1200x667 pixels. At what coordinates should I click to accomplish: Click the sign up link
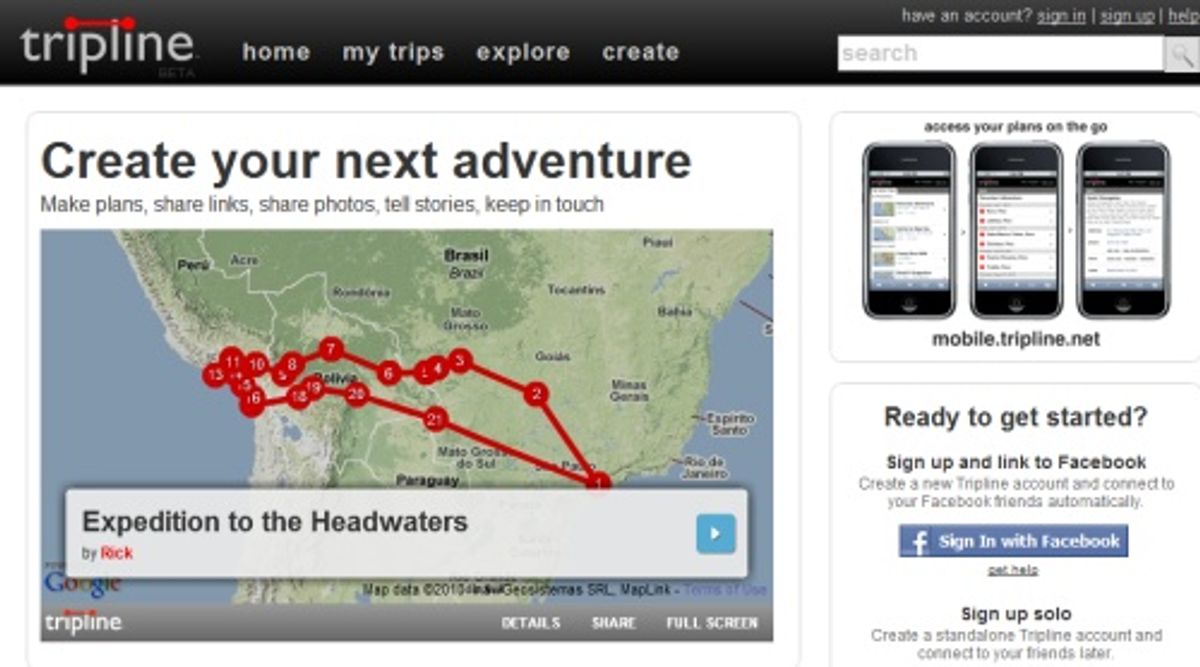pyautogui.click(x=1127, y=16)
